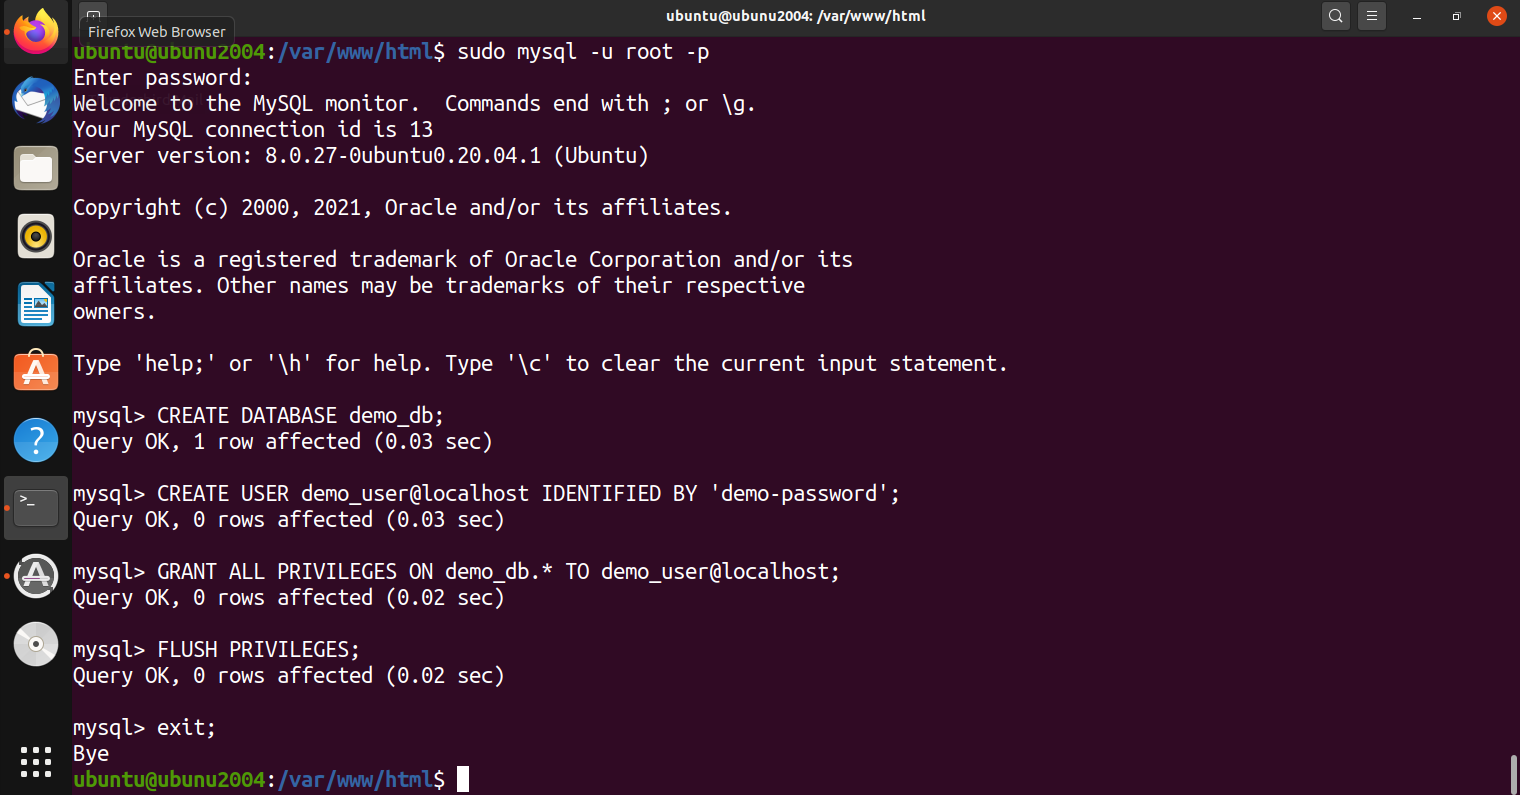Screen dimensions: 1520x795
Task: Click the CREATE DATABASE demo_db command line
Action: tap(300, 415)
